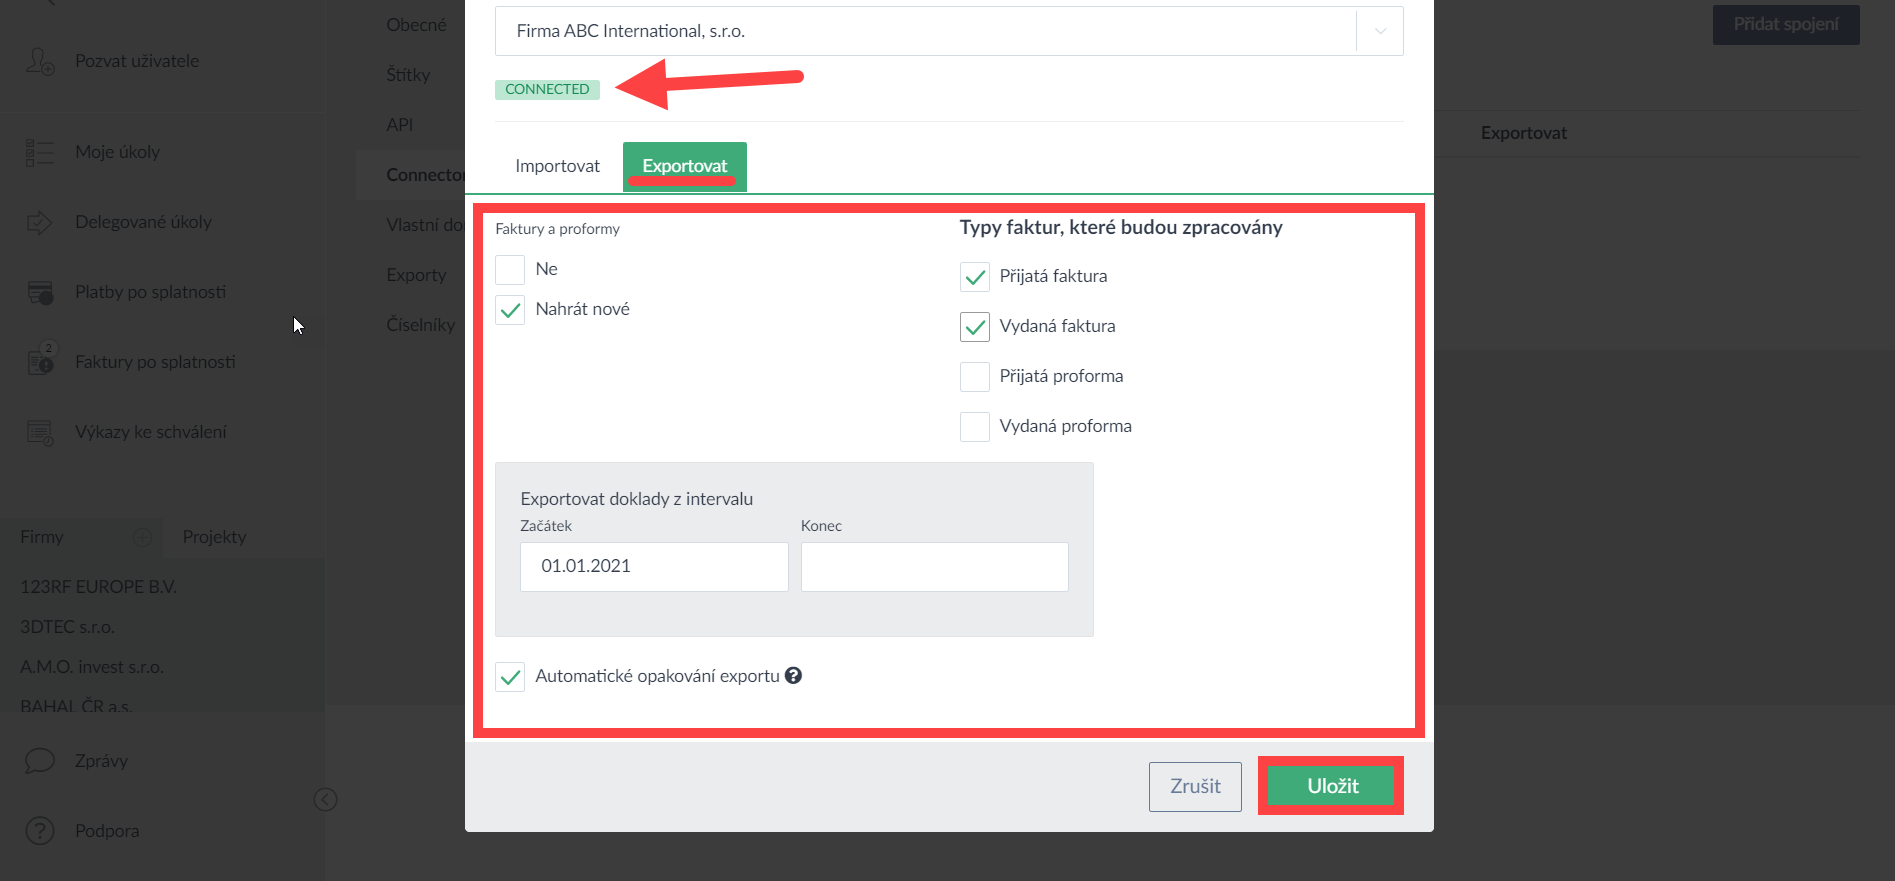
Task: Click the Zprávy speech bubble icon
Action: point(40,761)
